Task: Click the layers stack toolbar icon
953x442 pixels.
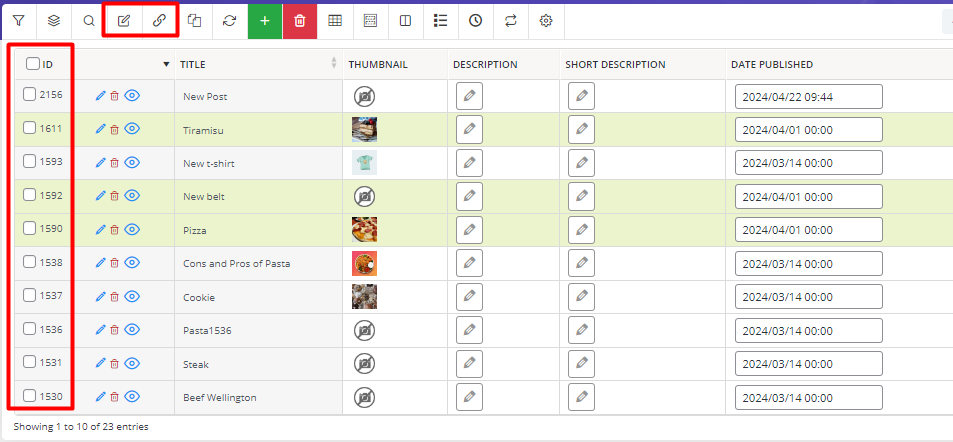Action: (x=54, y=21)
